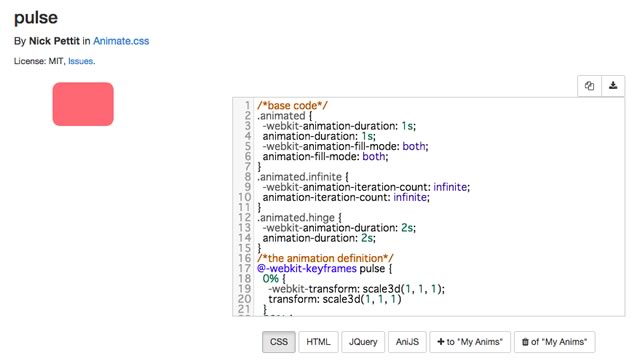Click the "/*base code*/" comment line
This screenshot has width=640, height=364.
pos(292,105)
